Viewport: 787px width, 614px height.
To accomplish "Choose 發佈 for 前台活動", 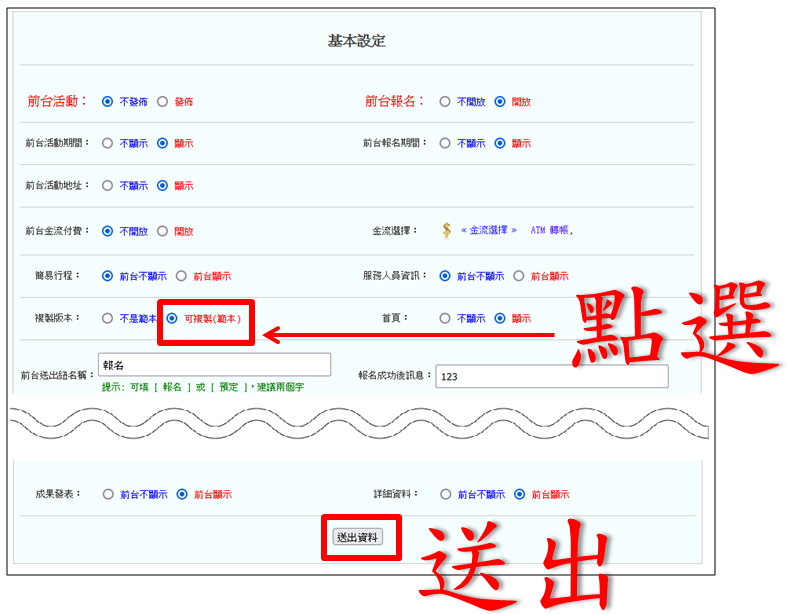I will pos(162,102).
